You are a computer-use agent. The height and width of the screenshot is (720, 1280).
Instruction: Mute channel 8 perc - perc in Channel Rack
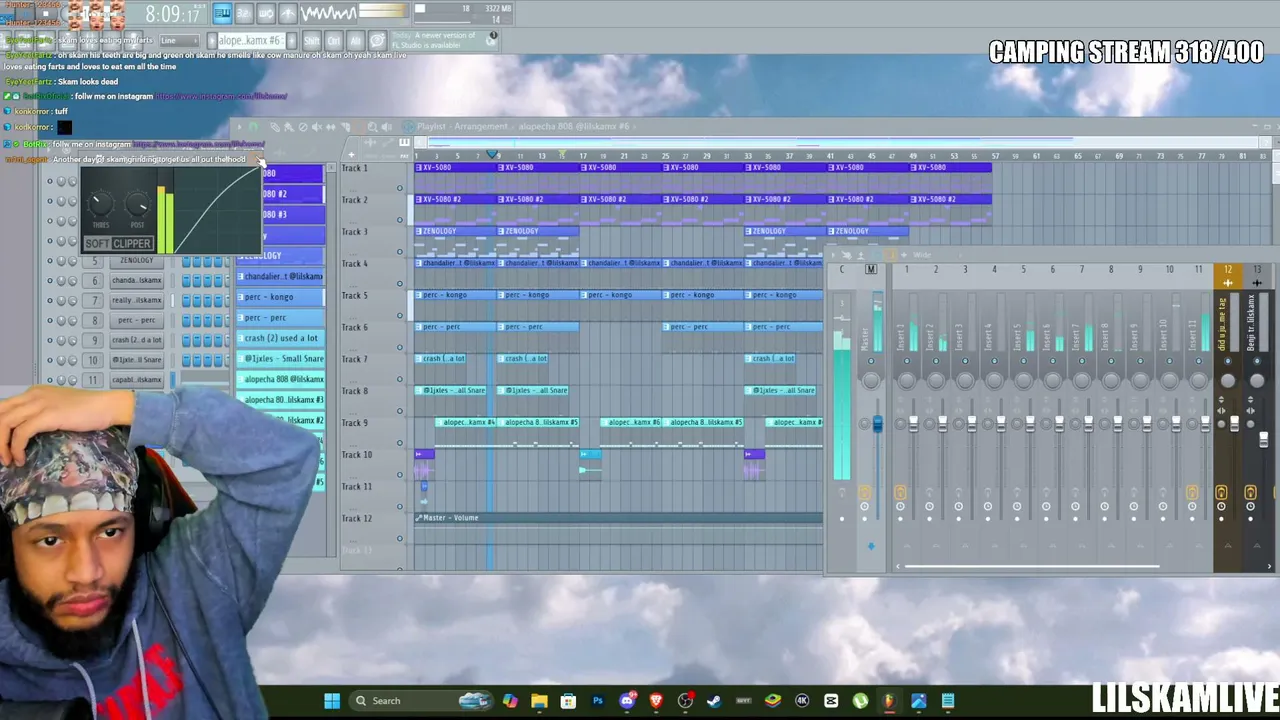50,320
